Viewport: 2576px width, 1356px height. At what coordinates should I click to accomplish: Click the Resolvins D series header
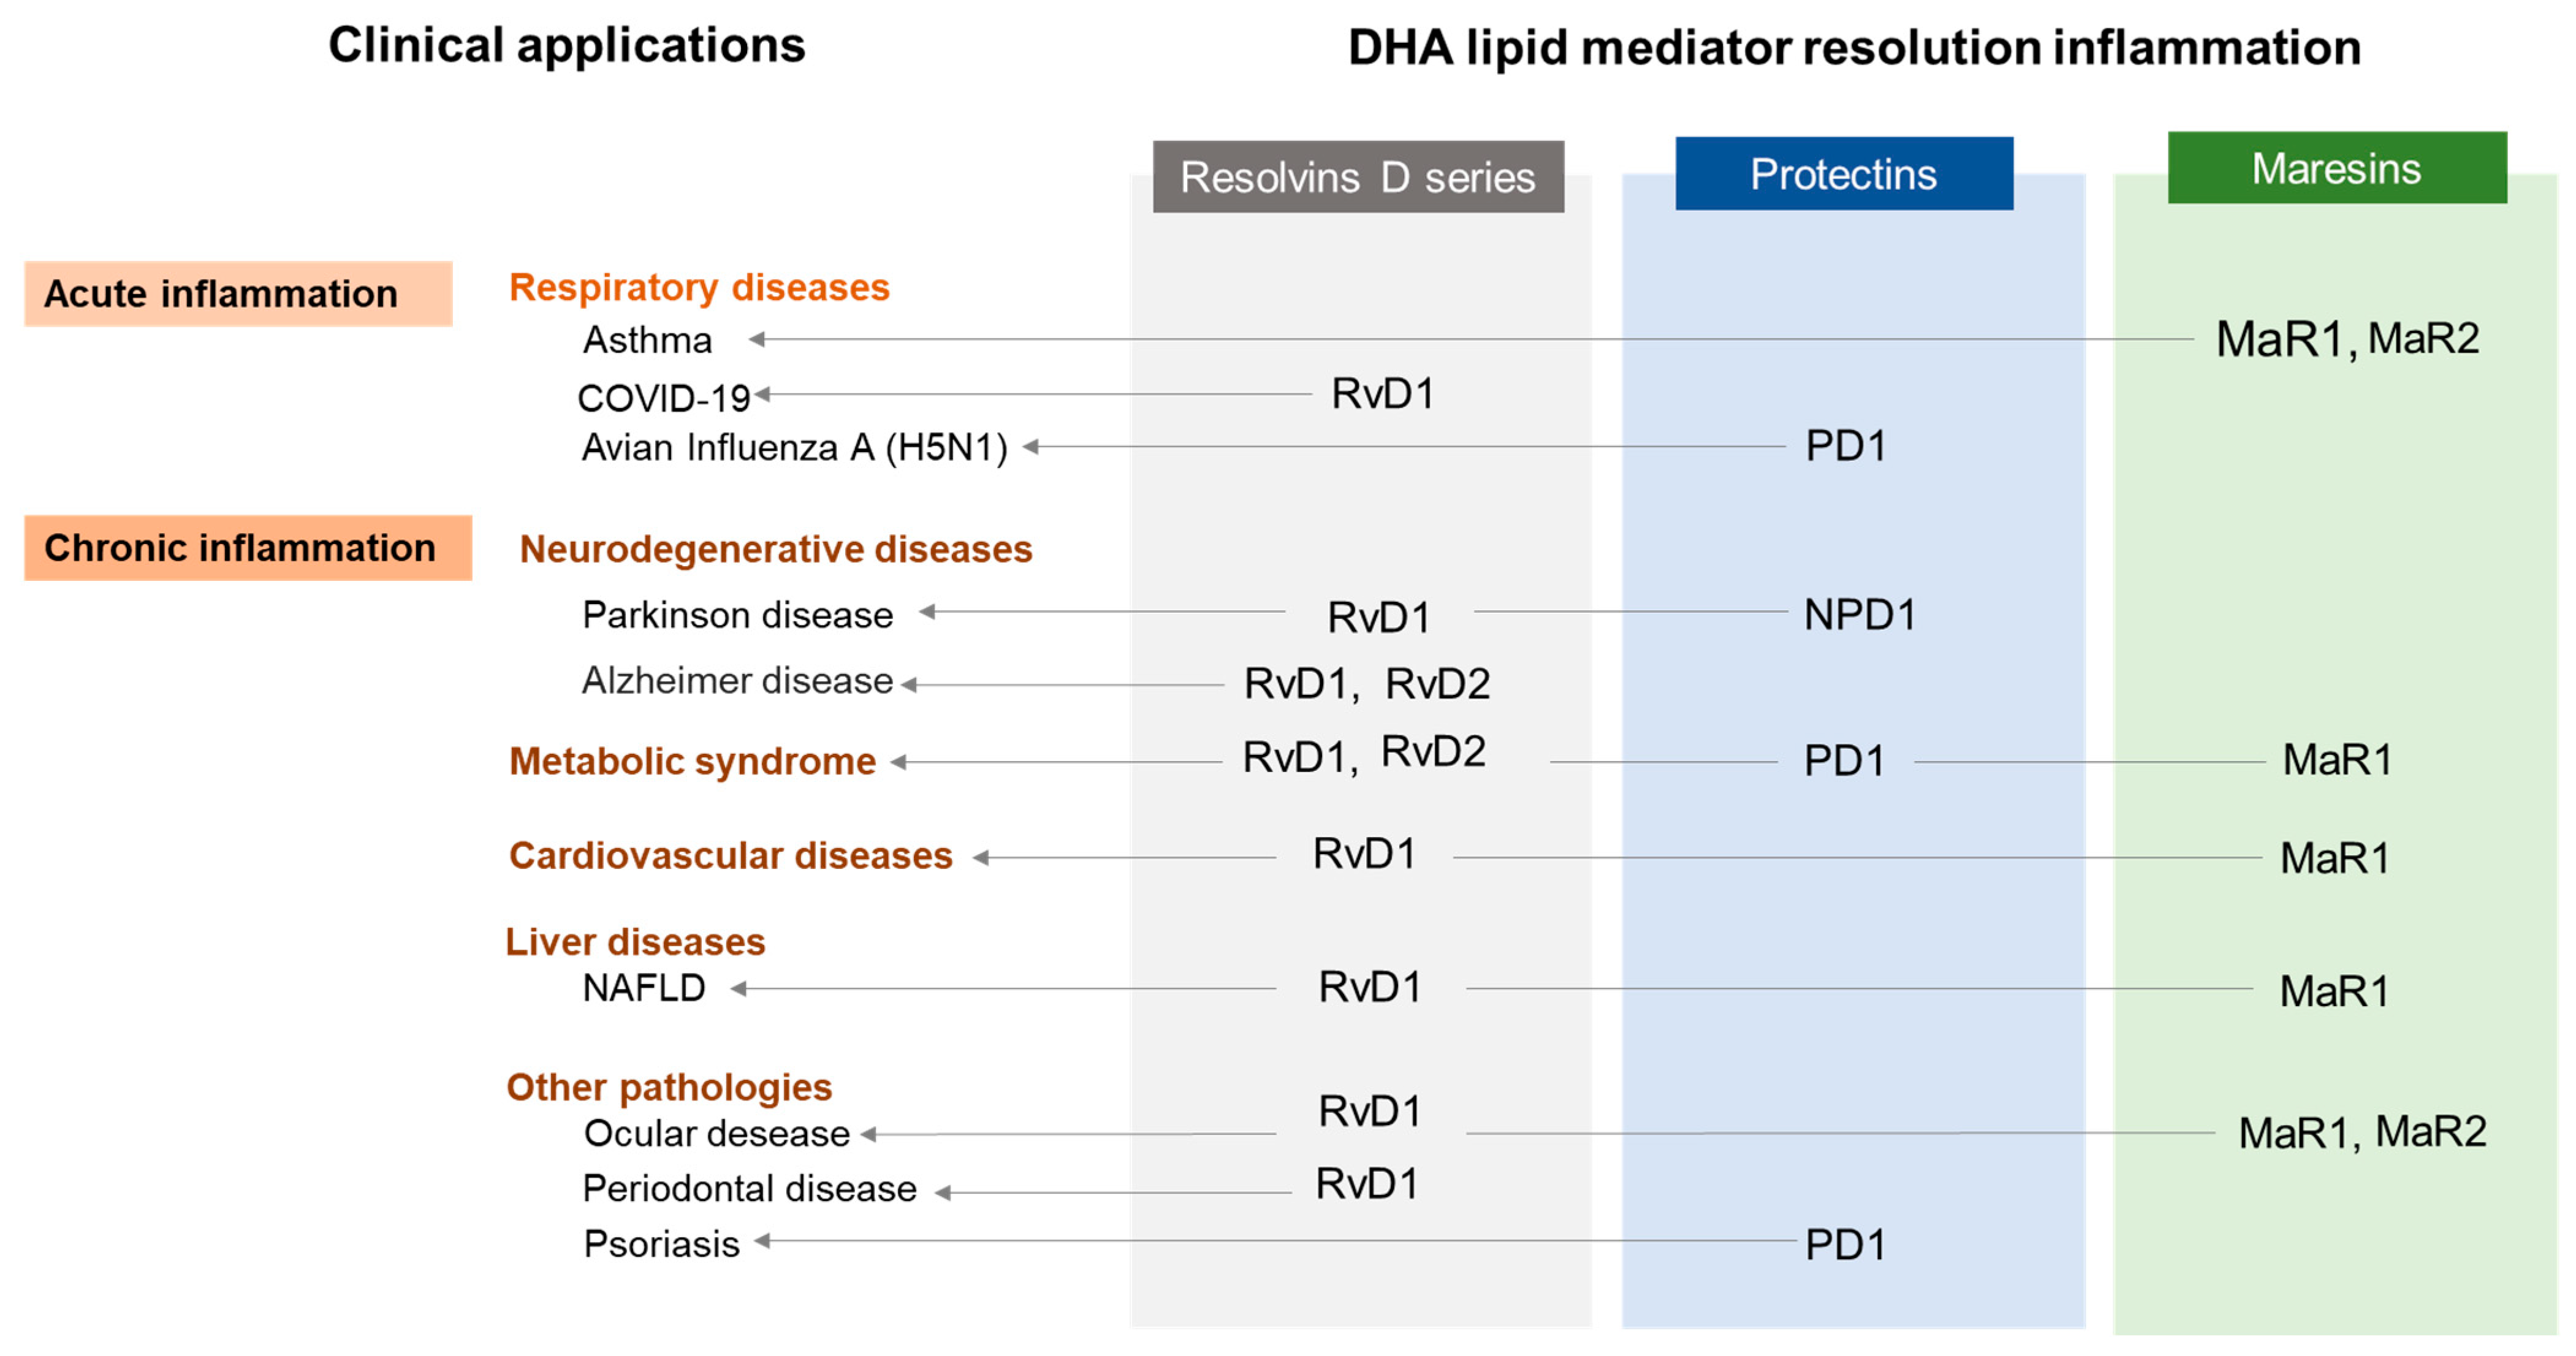1357,177
